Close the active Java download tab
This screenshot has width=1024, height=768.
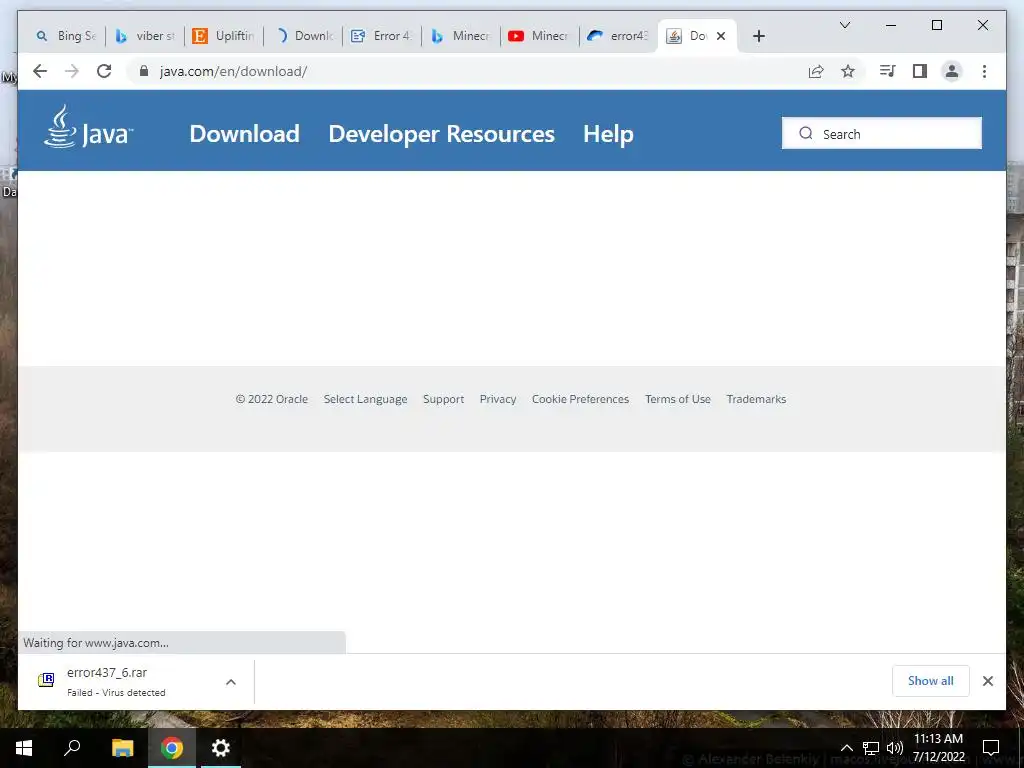pyautogui.click(x=721, y=36)
